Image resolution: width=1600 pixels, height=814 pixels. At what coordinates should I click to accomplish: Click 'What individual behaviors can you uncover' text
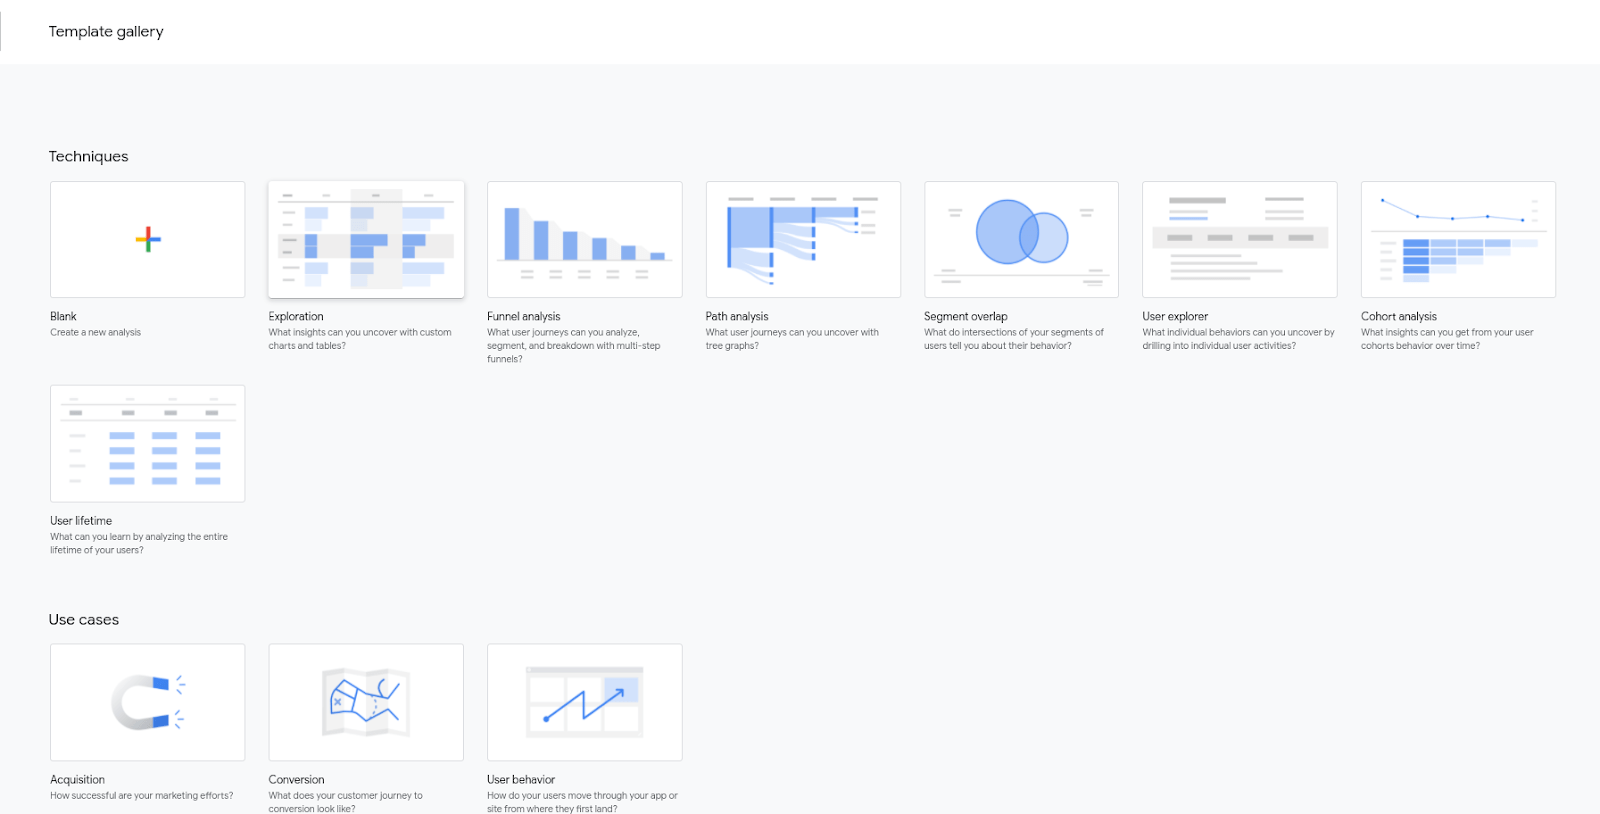click(1238, 332)
